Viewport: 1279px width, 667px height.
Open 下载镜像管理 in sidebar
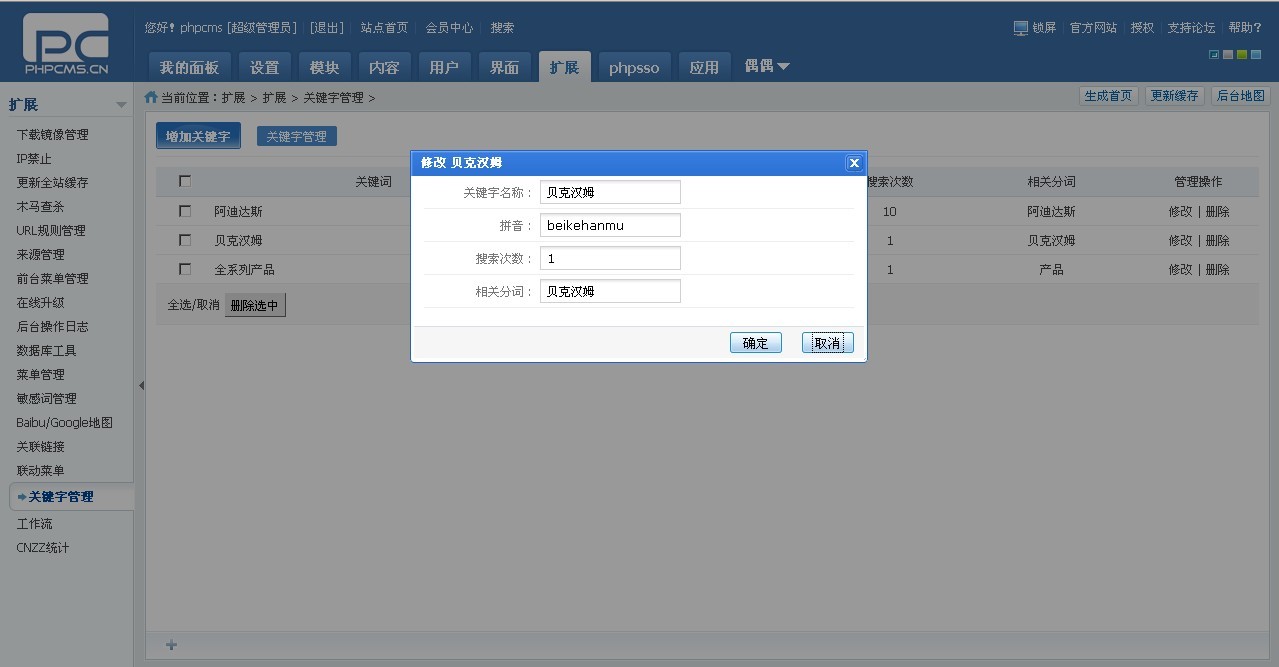[52, 134]
